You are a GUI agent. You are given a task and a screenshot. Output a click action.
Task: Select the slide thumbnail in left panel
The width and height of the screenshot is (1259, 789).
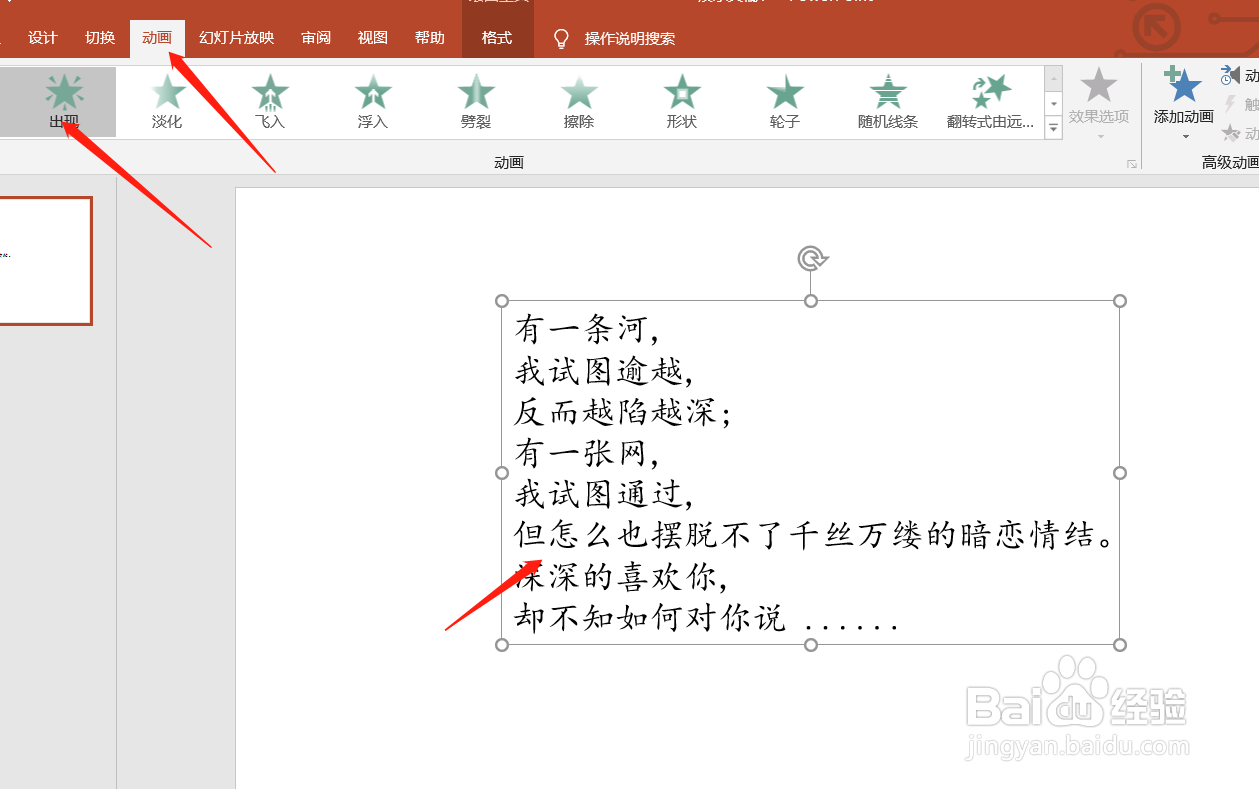45,260
